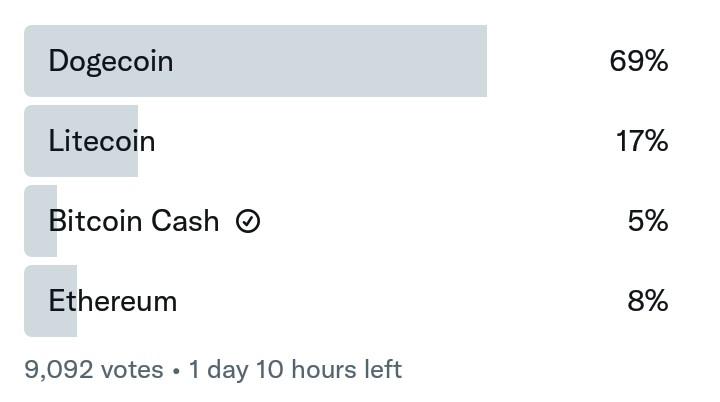Click the 1 day 10 hours left text
Viewport: 720px width, 402px height.
[295, 370]
